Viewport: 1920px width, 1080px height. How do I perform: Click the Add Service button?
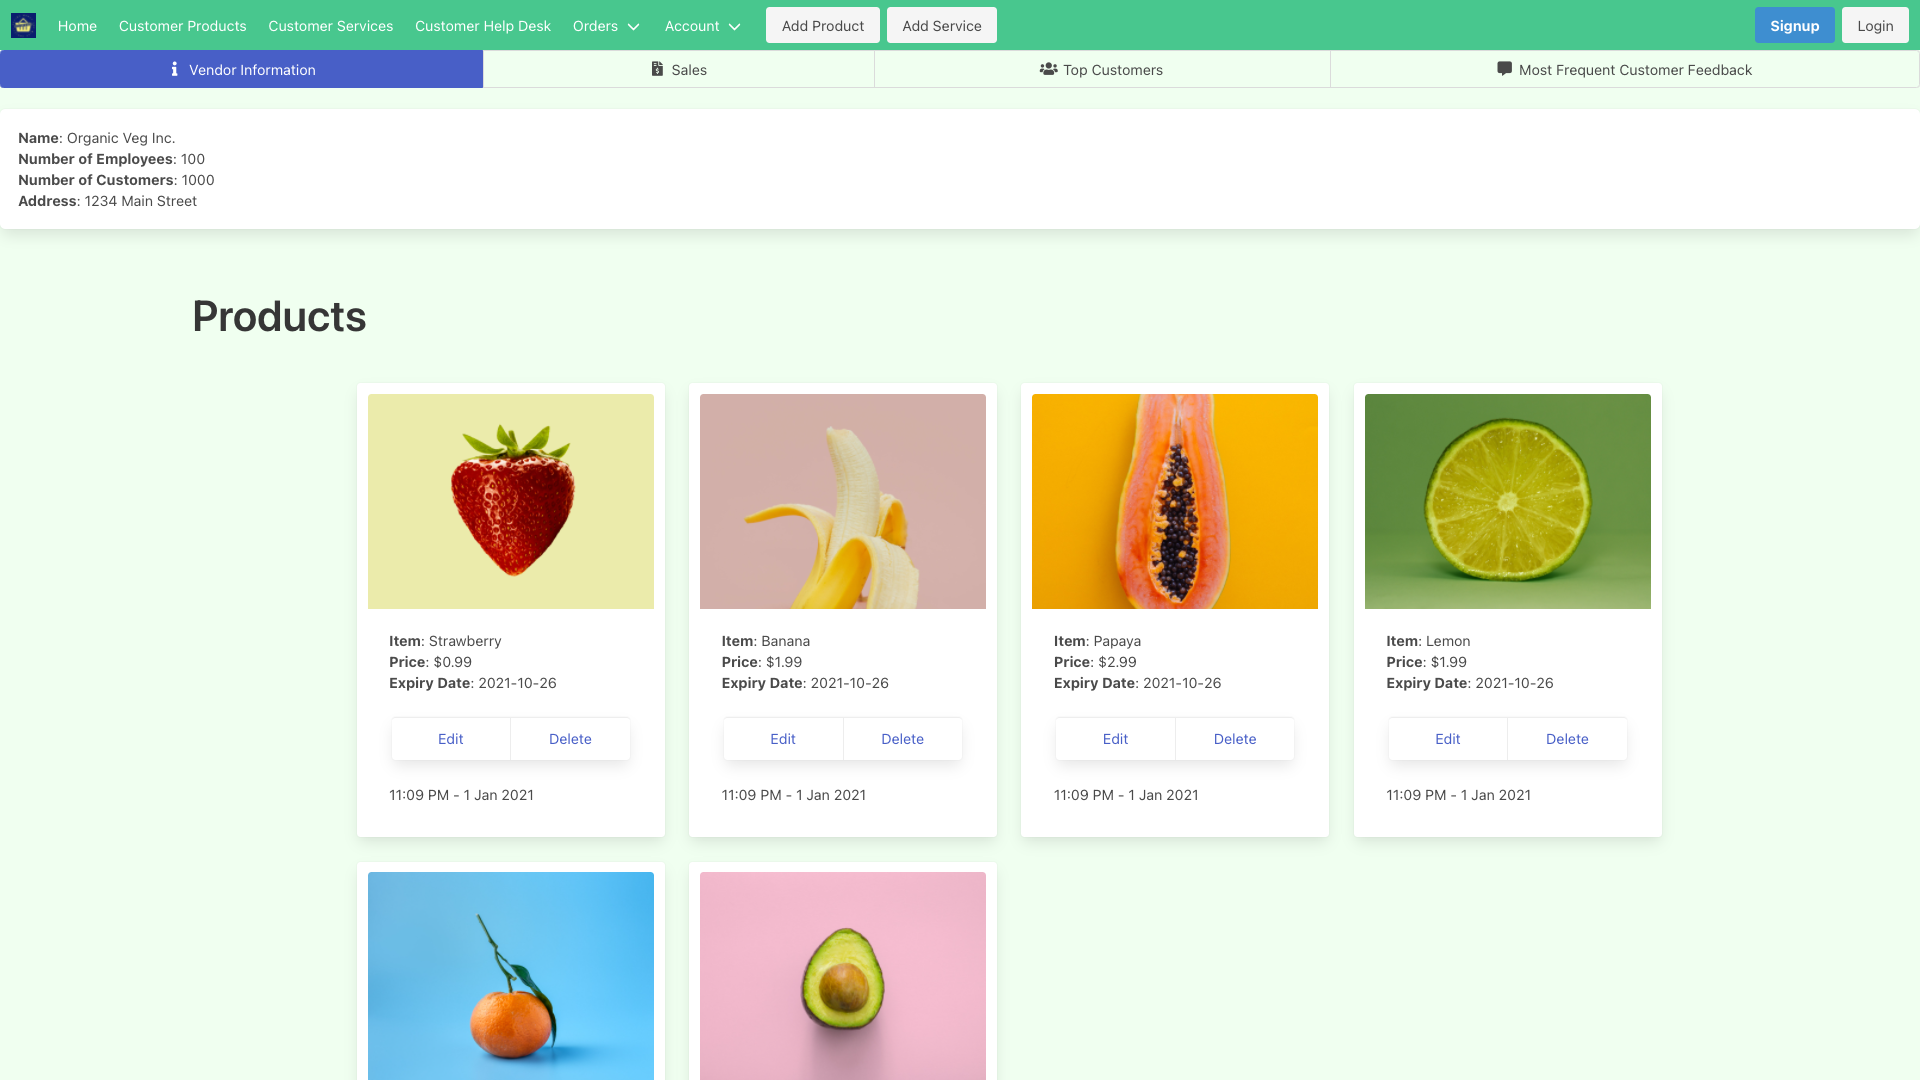click(942, 26)
